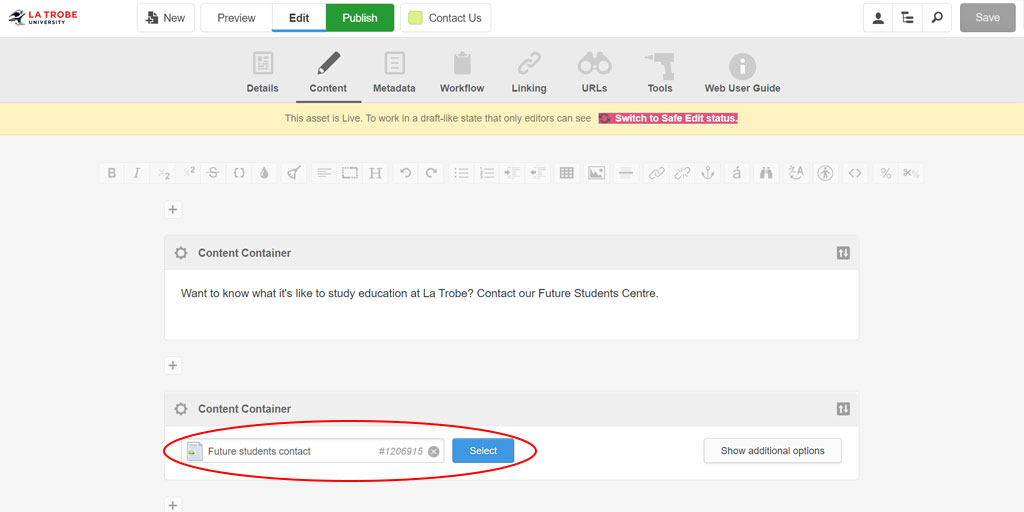This screenshot has height=512, width=1024.
Task: Show additional options for the second container
Action: (772, 451)
